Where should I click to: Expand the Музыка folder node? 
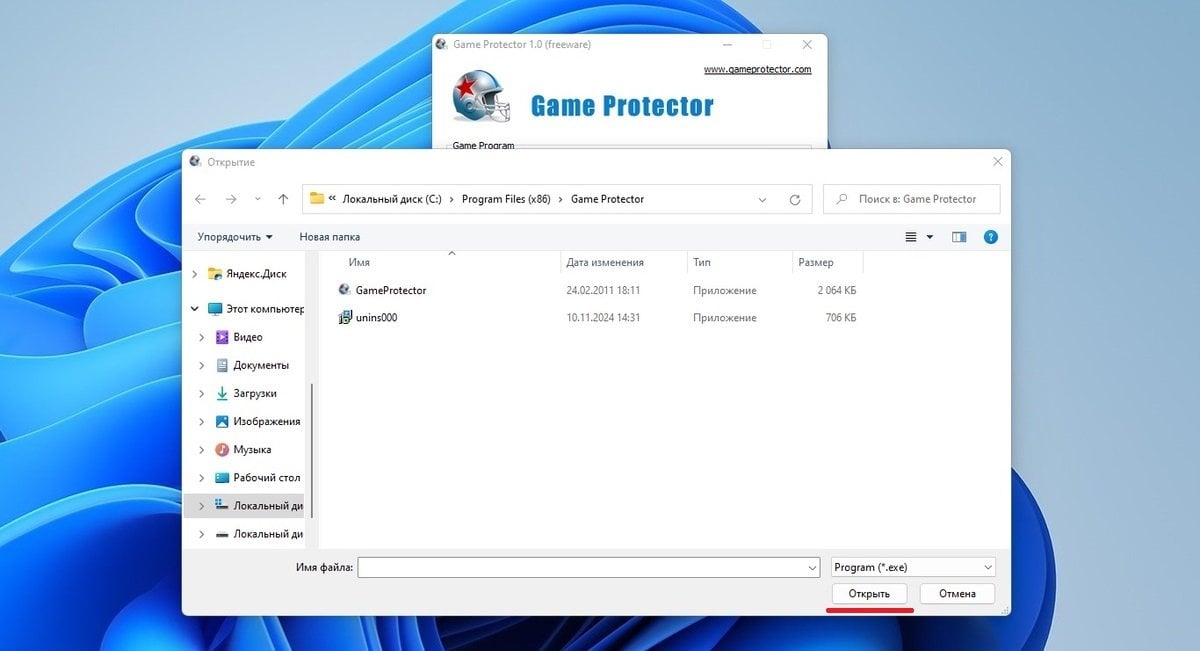tap(202, 449)
